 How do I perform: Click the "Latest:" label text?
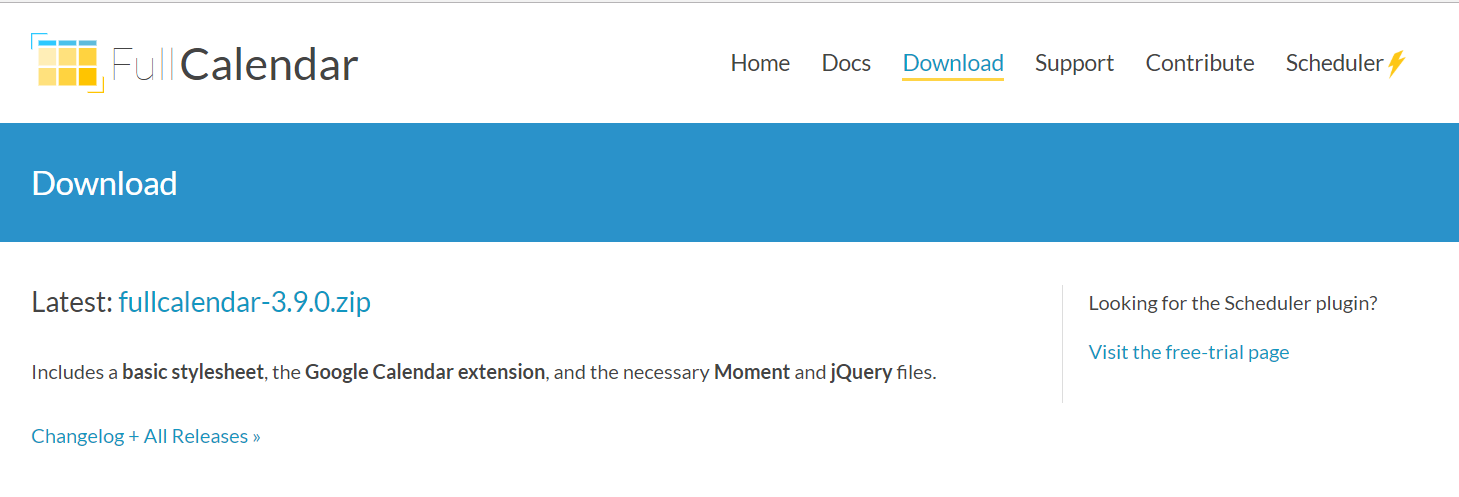(x=72, y=302)
